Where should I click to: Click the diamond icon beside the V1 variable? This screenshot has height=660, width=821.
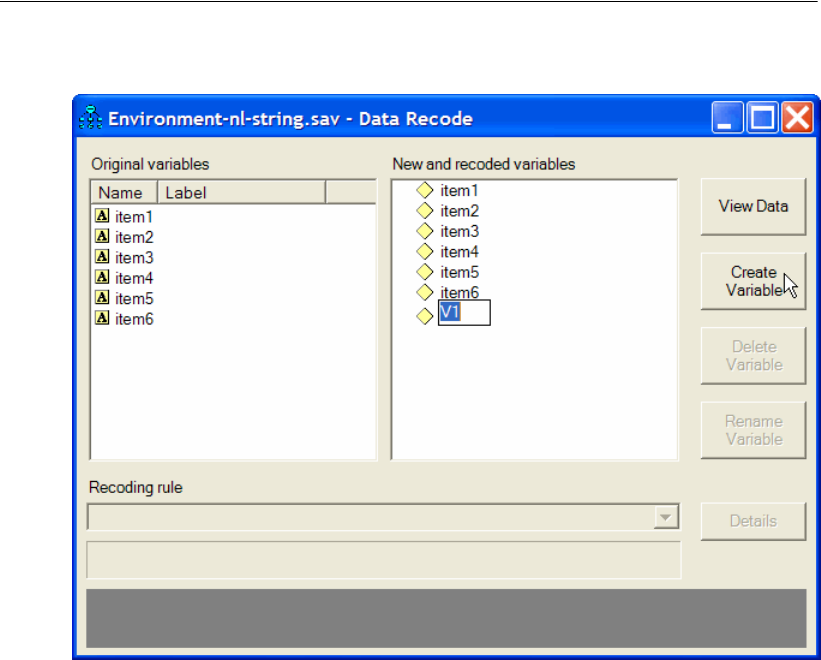(424, 315)
